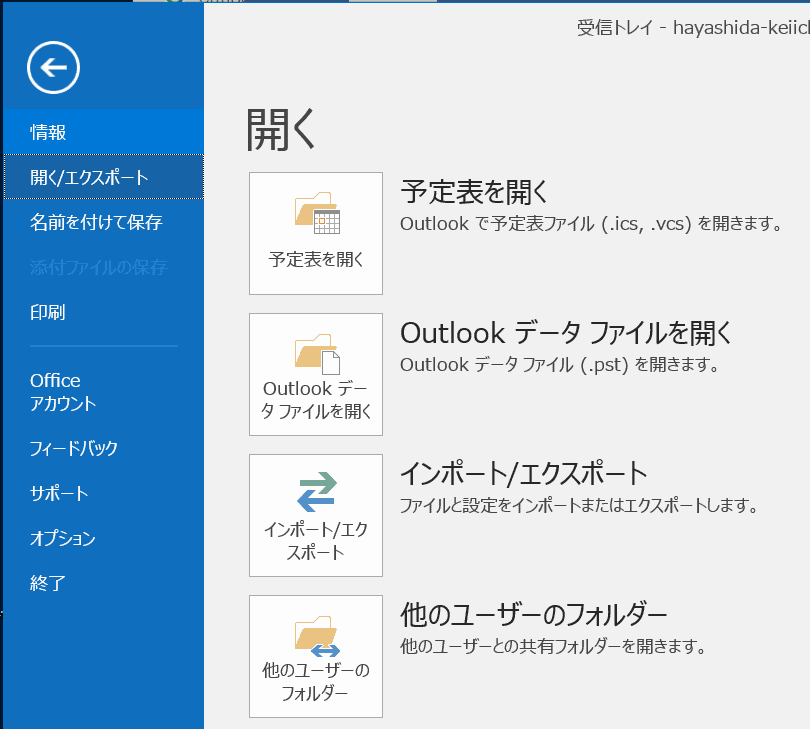Click the greyed-out 添付ファイルの保存 item

pyautogui.click(x=98, y=267)
